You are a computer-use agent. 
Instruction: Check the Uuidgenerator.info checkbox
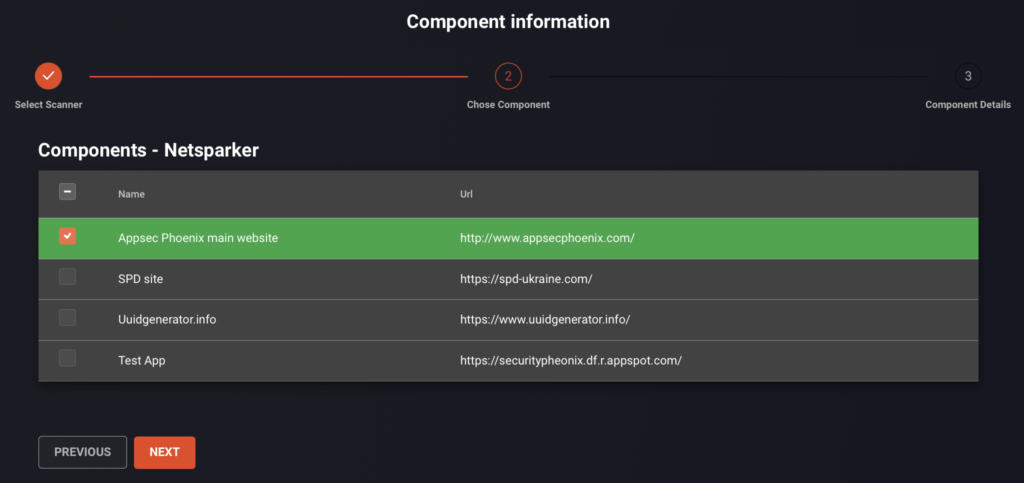click(x=67, y=317)
